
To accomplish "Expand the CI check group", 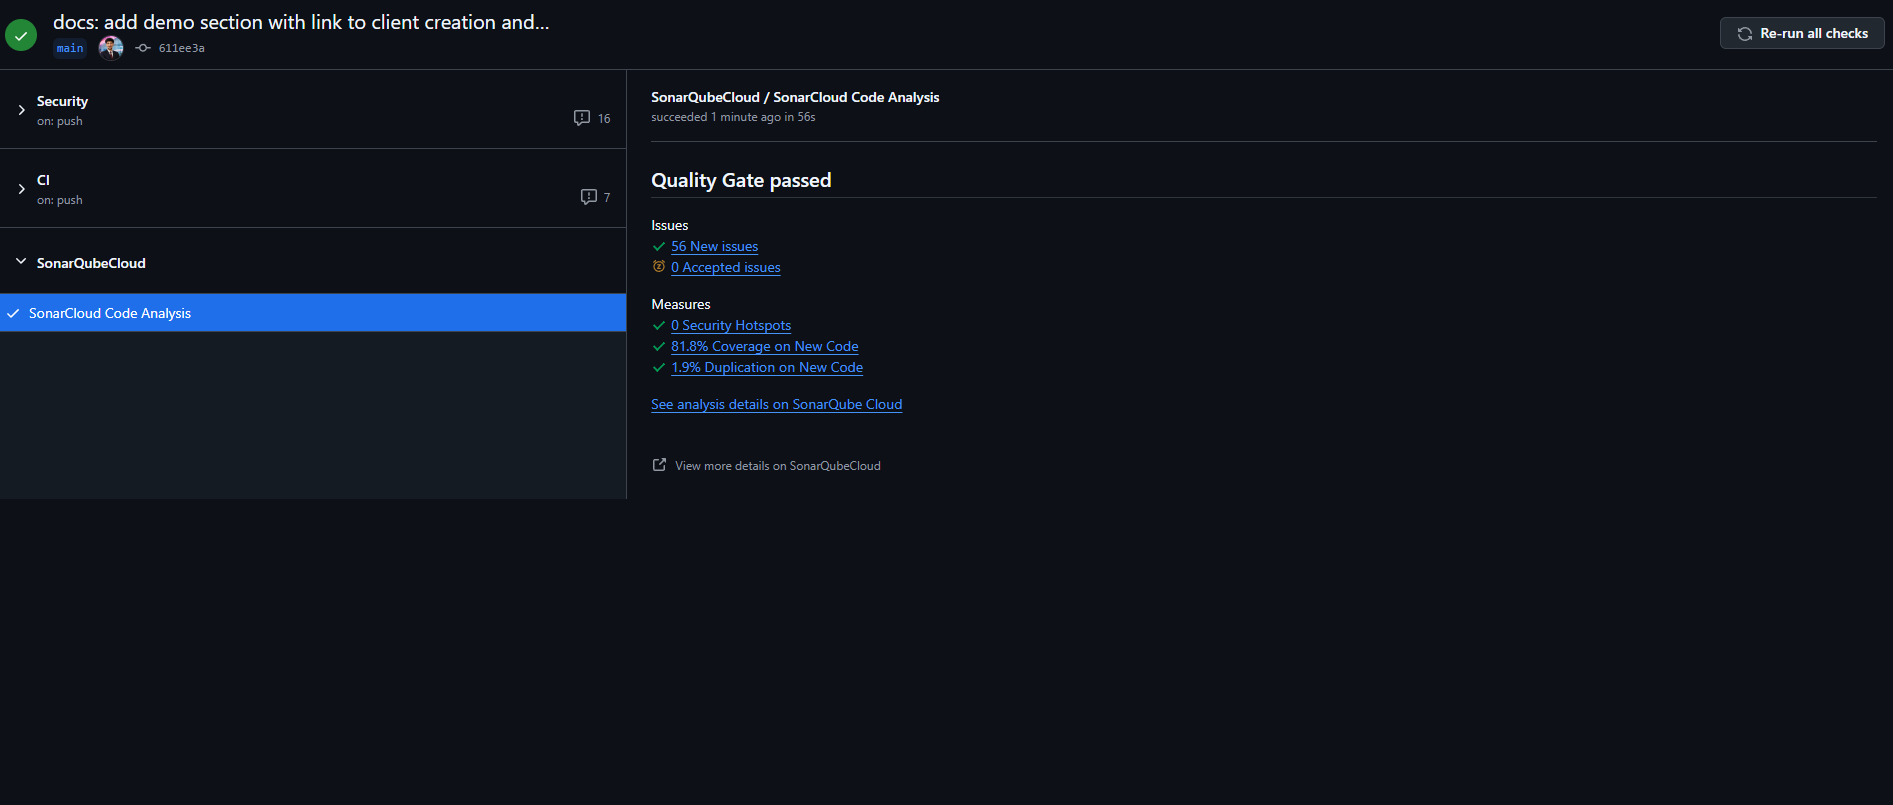I will pyautogui.click(x=21, y=189).
